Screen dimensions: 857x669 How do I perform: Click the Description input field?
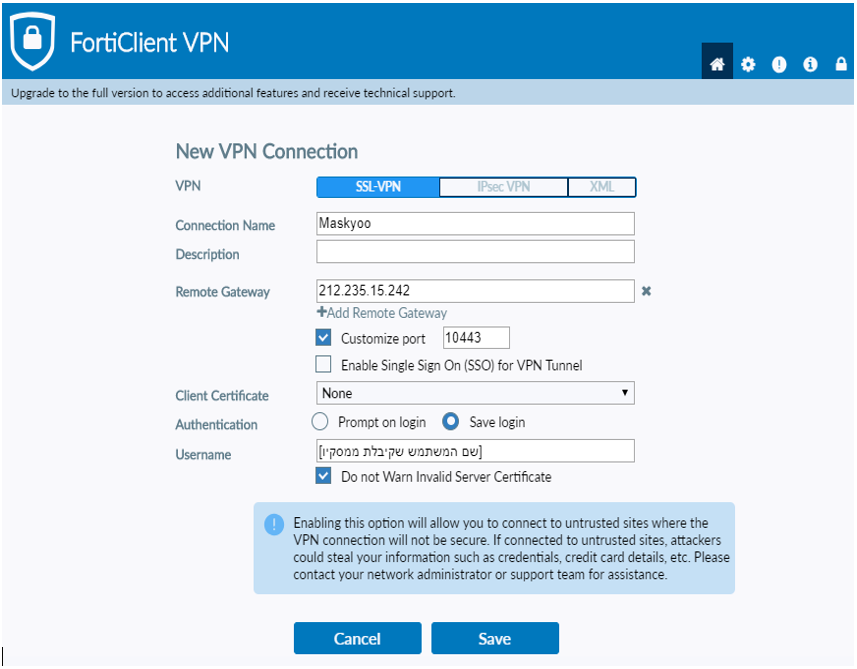click(x=475, y=252)
